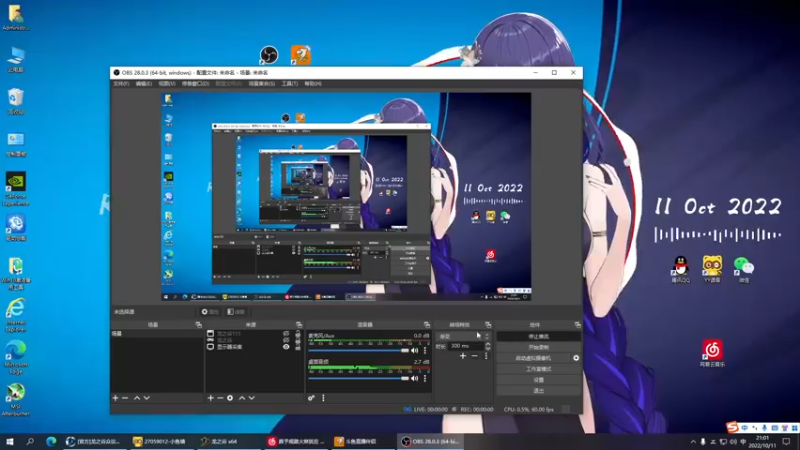Add a new scene with the plus icon
This screenshot has width=800, height=450.
[115, 398]
